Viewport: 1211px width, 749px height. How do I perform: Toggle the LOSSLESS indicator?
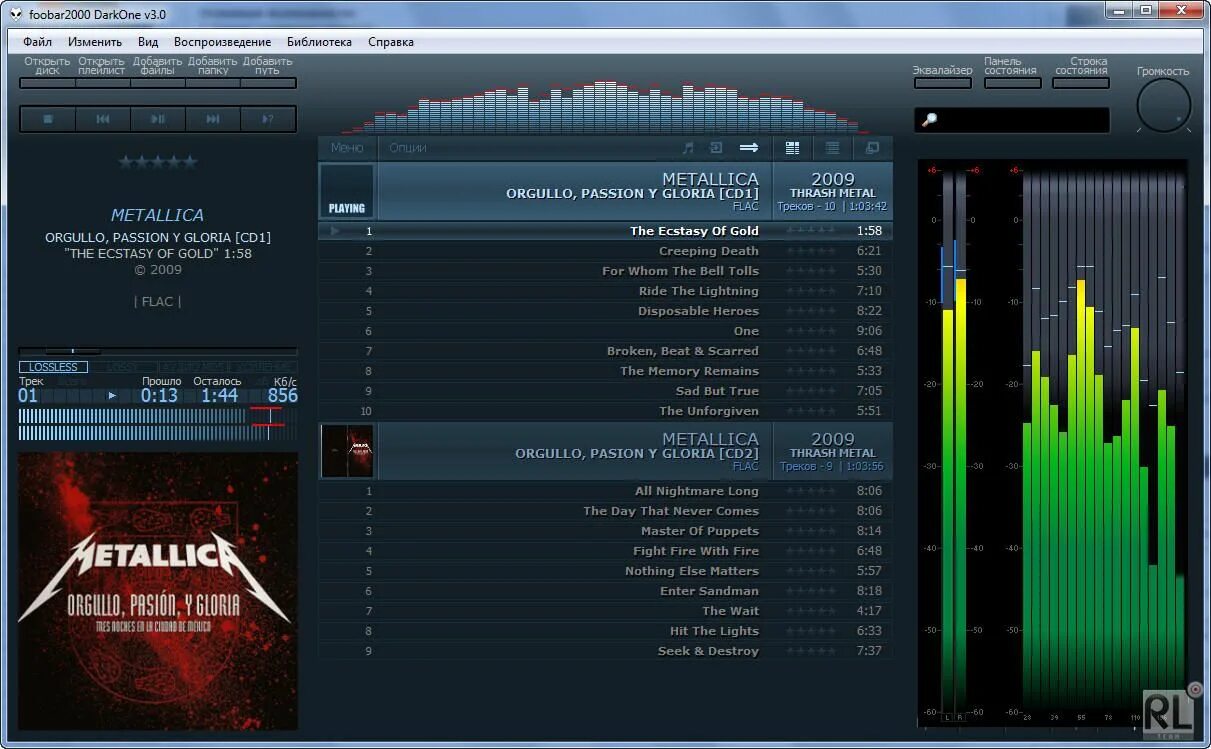tap(53, 367)
